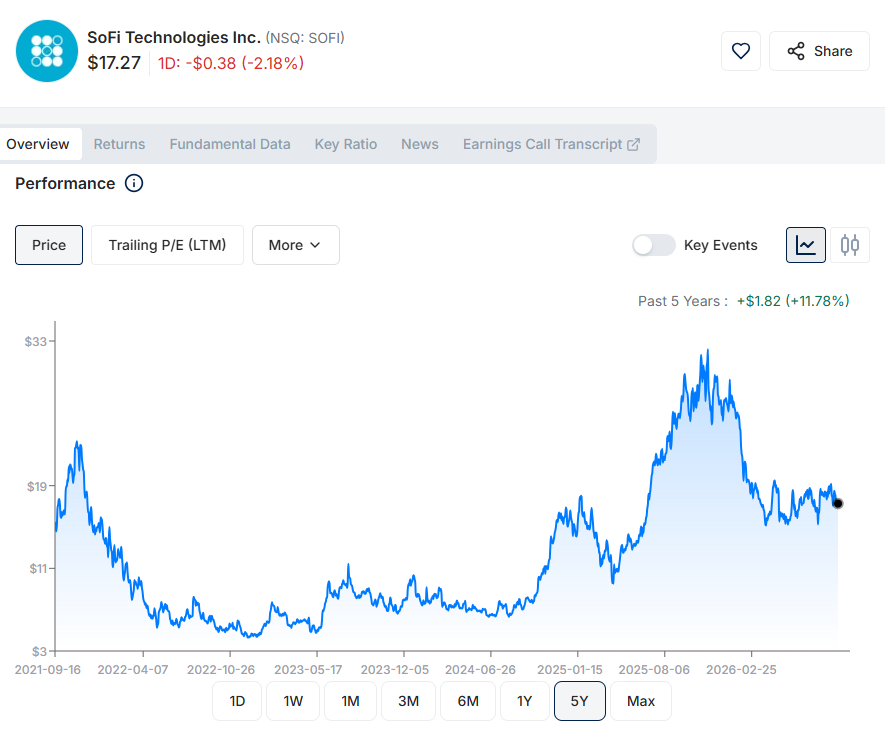
Task: Click the $19 price axis label
Action: pos(37,486)
